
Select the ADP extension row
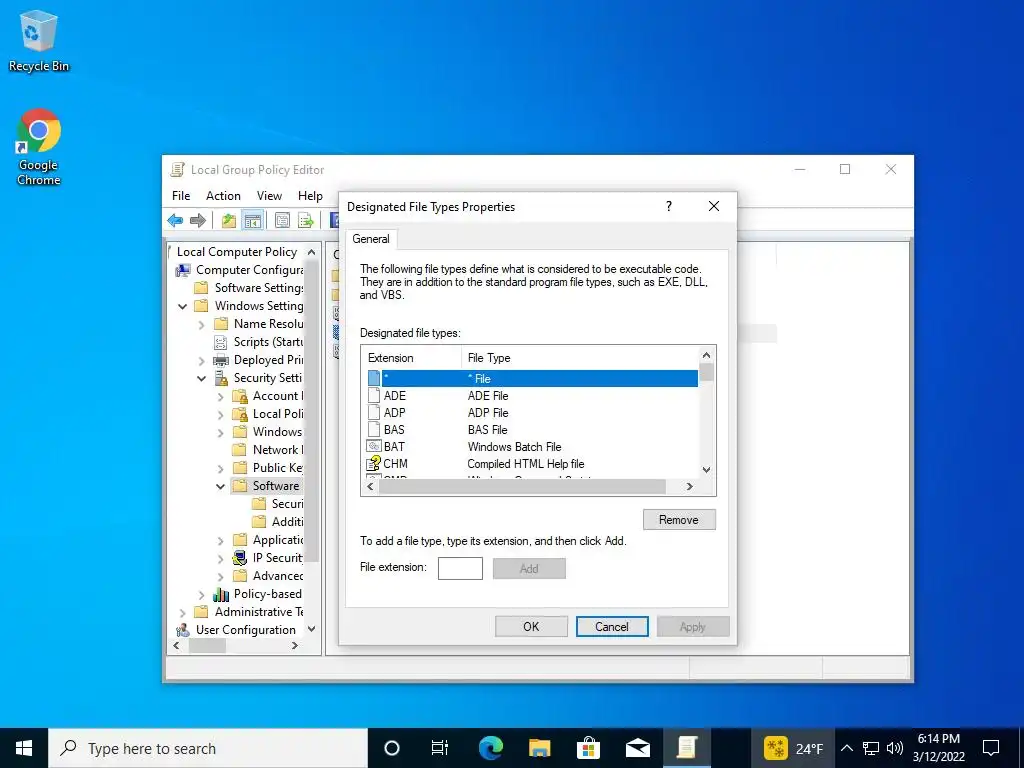point(532,413)
